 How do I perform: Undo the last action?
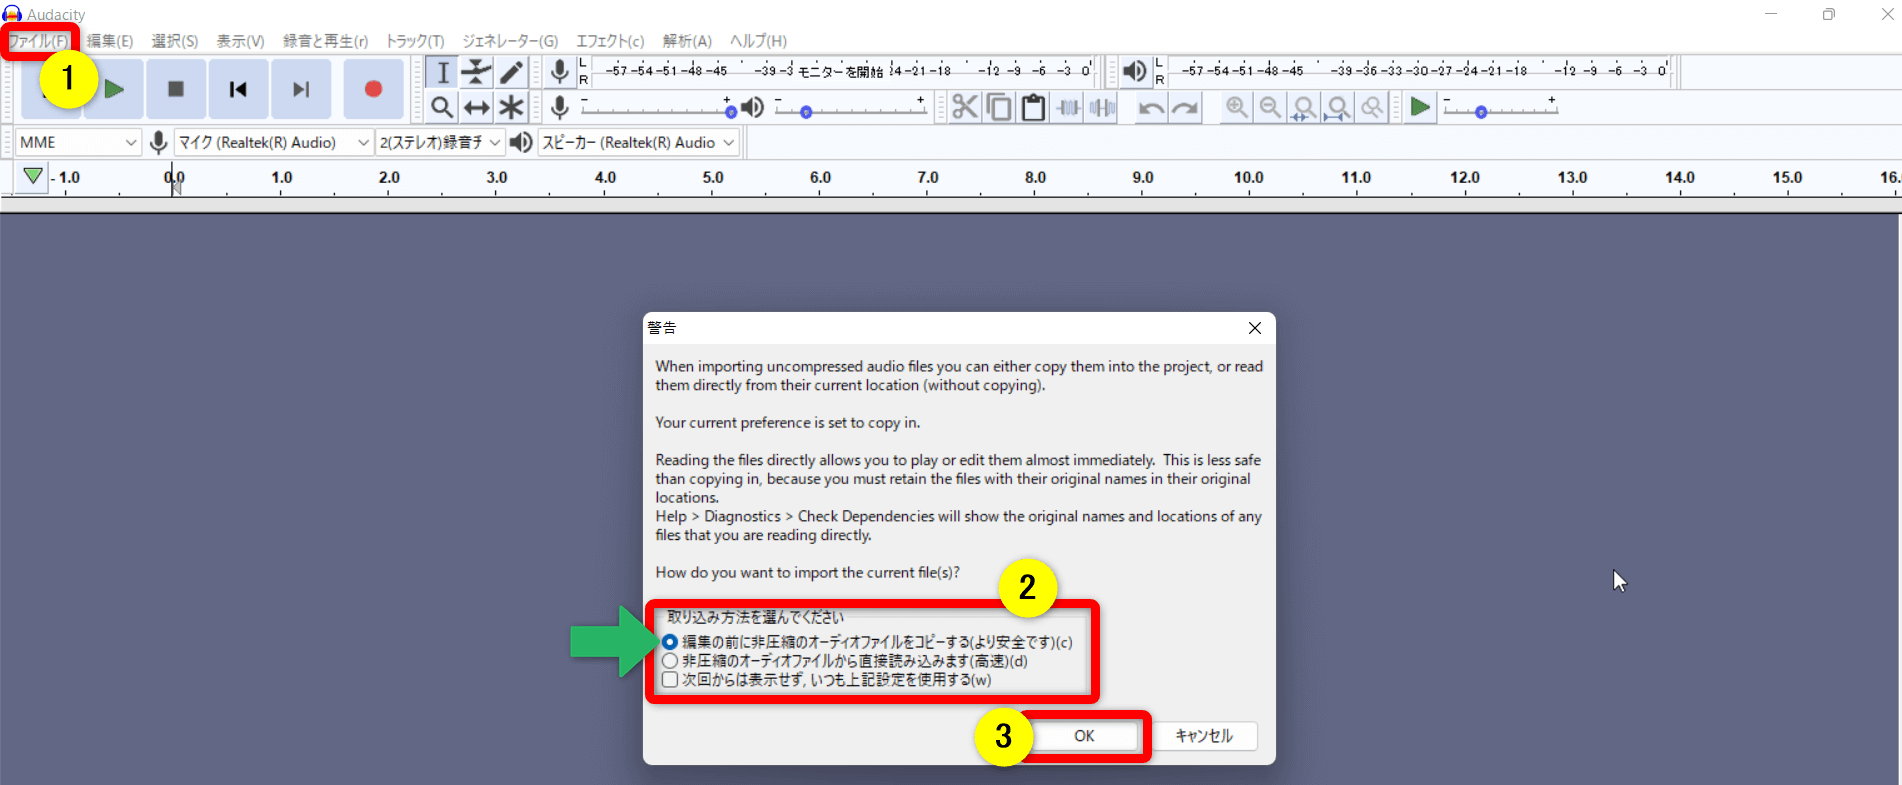pyautogui.click(x=1151, y=107)
